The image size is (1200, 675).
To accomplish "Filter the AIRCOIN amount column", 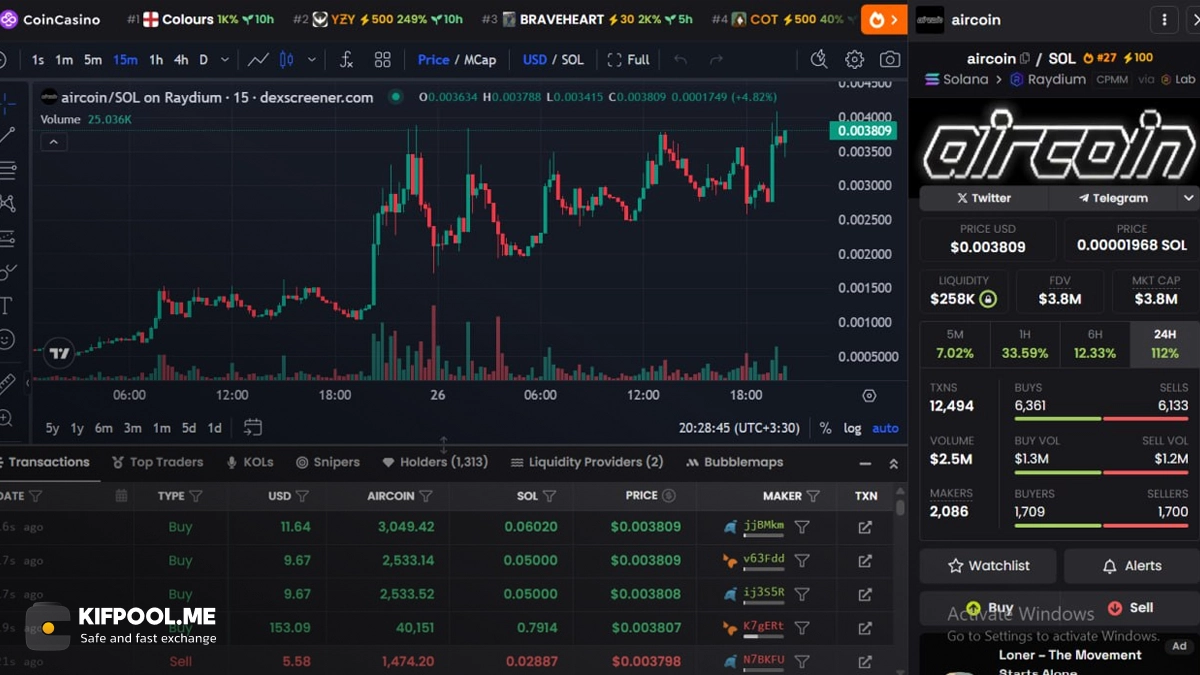I will [426, 496].
